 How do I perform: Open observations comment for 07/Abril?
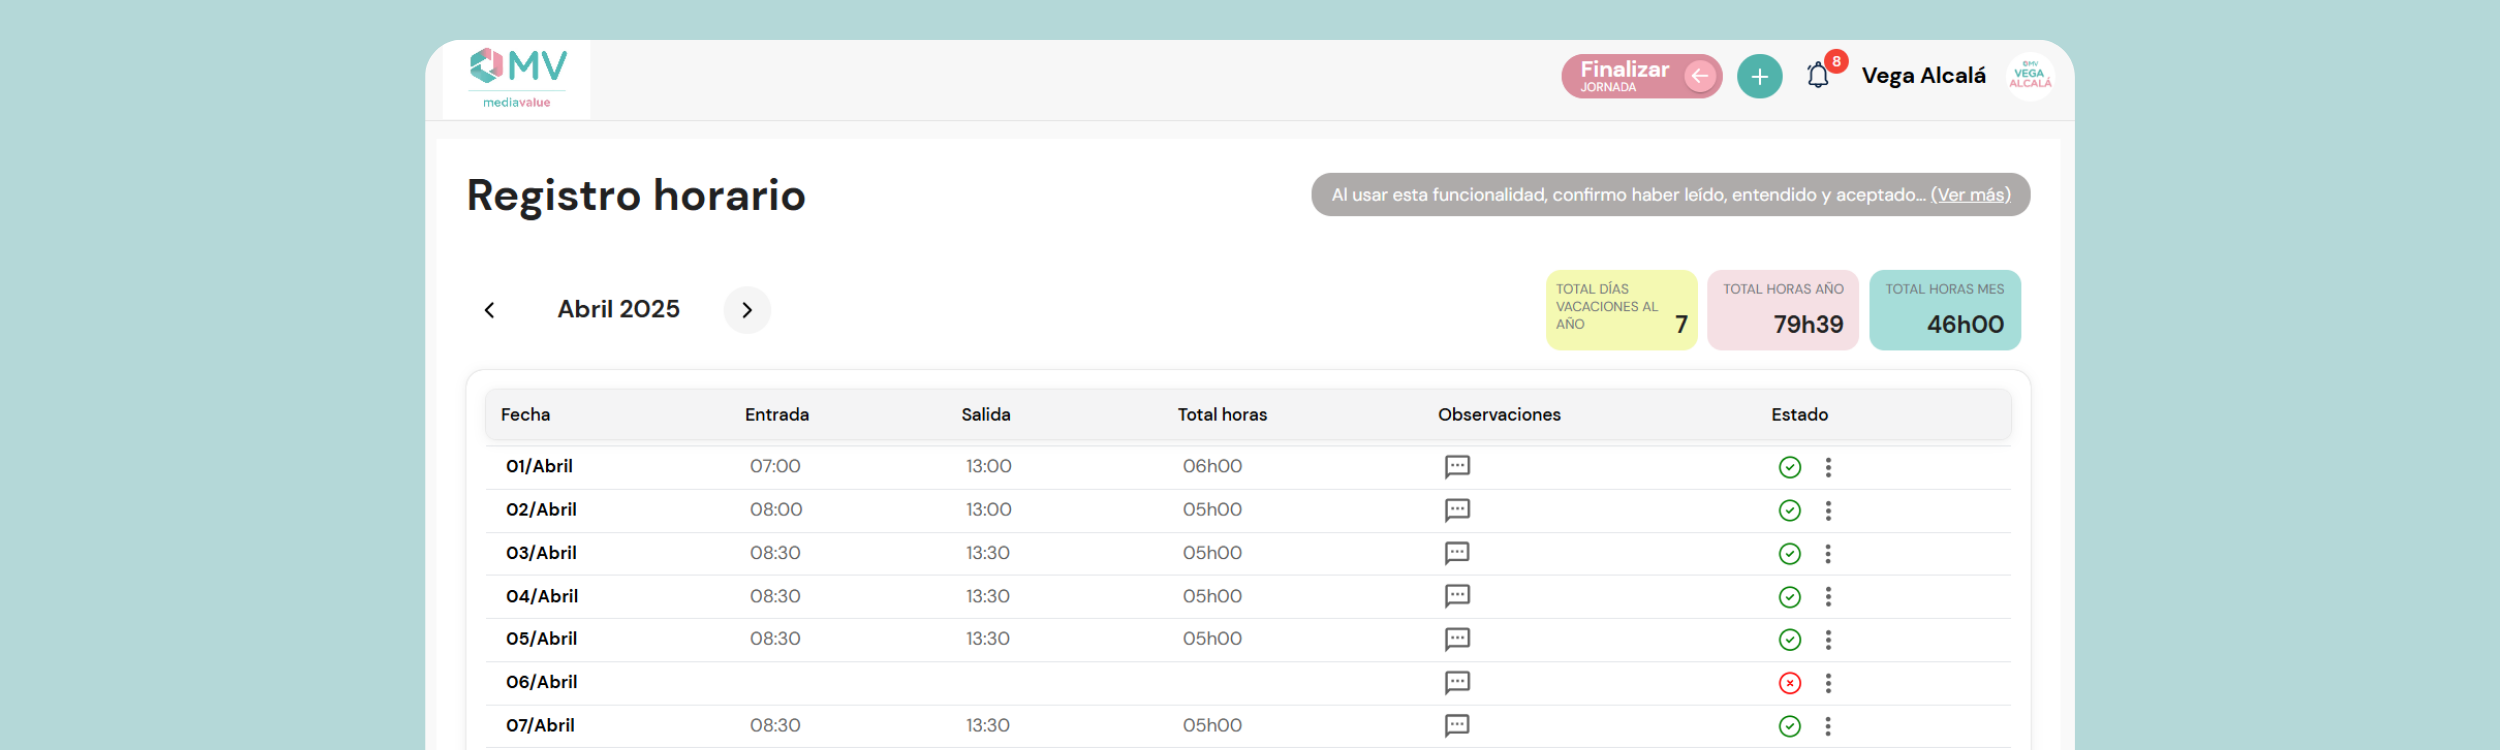(x=1457, y=726)
